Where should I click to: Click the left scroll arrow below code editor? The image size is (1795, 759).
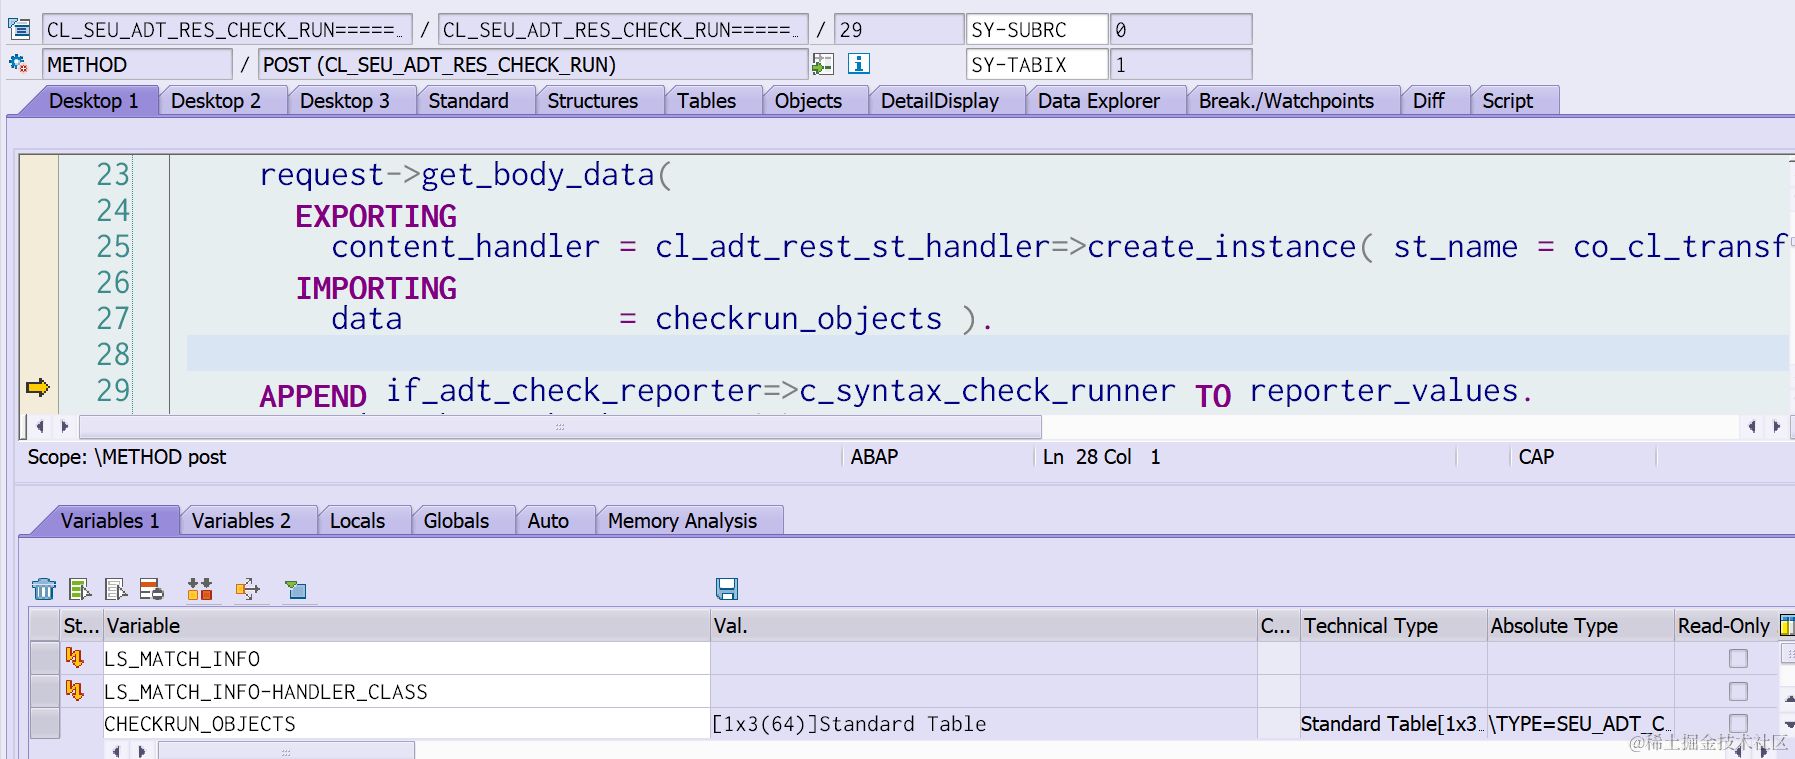click(40, 427)
